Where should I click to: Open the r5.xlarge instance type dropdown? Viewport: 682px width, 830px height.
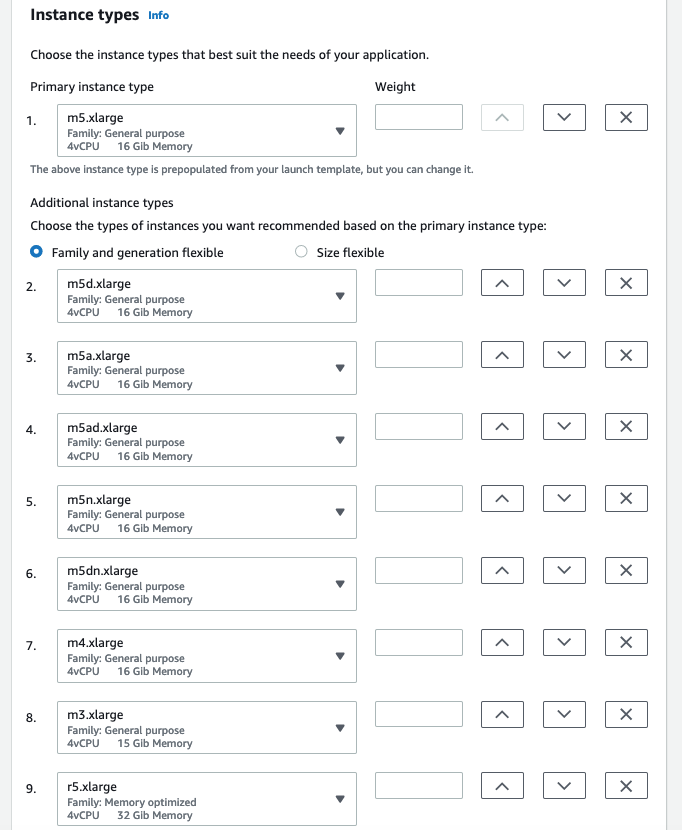(340, 799)
